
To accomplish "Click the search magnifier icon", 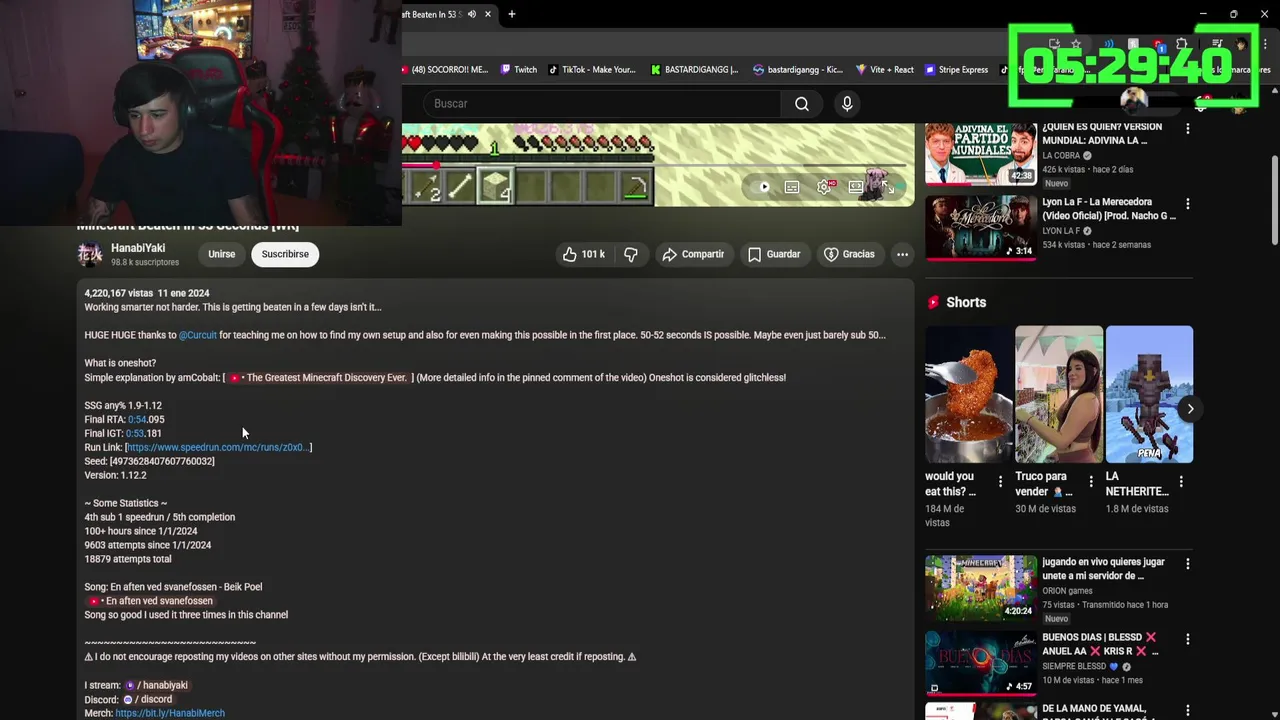I will click(x=802, y=104).
